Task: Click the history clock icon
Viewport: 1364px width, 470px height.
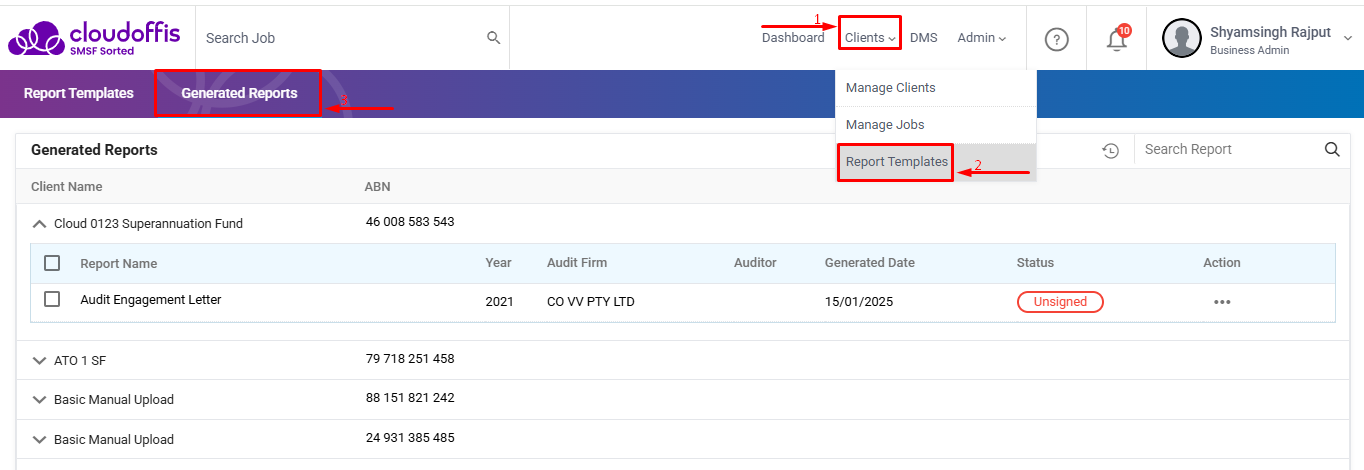Action: click(x=1110, y=150)
